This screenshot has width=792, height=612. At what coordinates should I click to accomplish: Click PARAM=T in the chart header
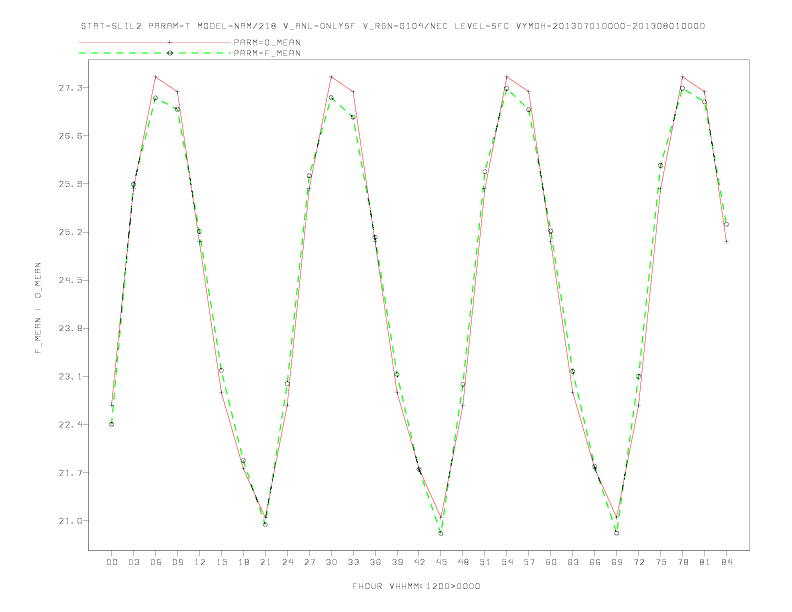(x=169, y=26)
